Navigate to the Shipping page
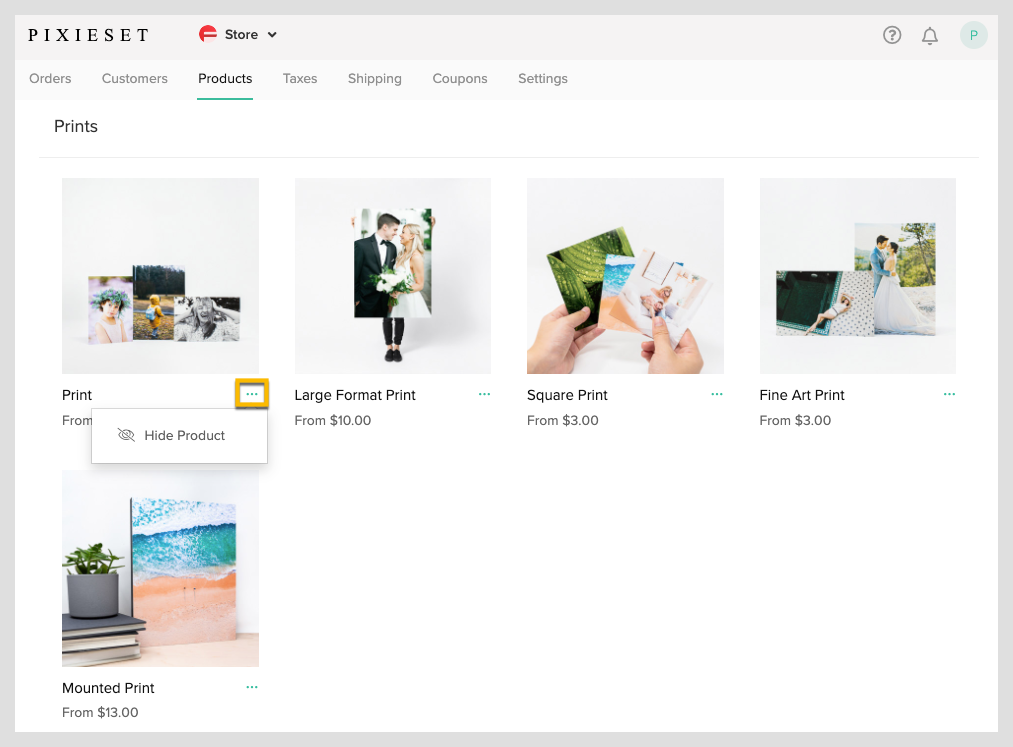The width and height of the screenshot is (1013, 747). [374, 78]
